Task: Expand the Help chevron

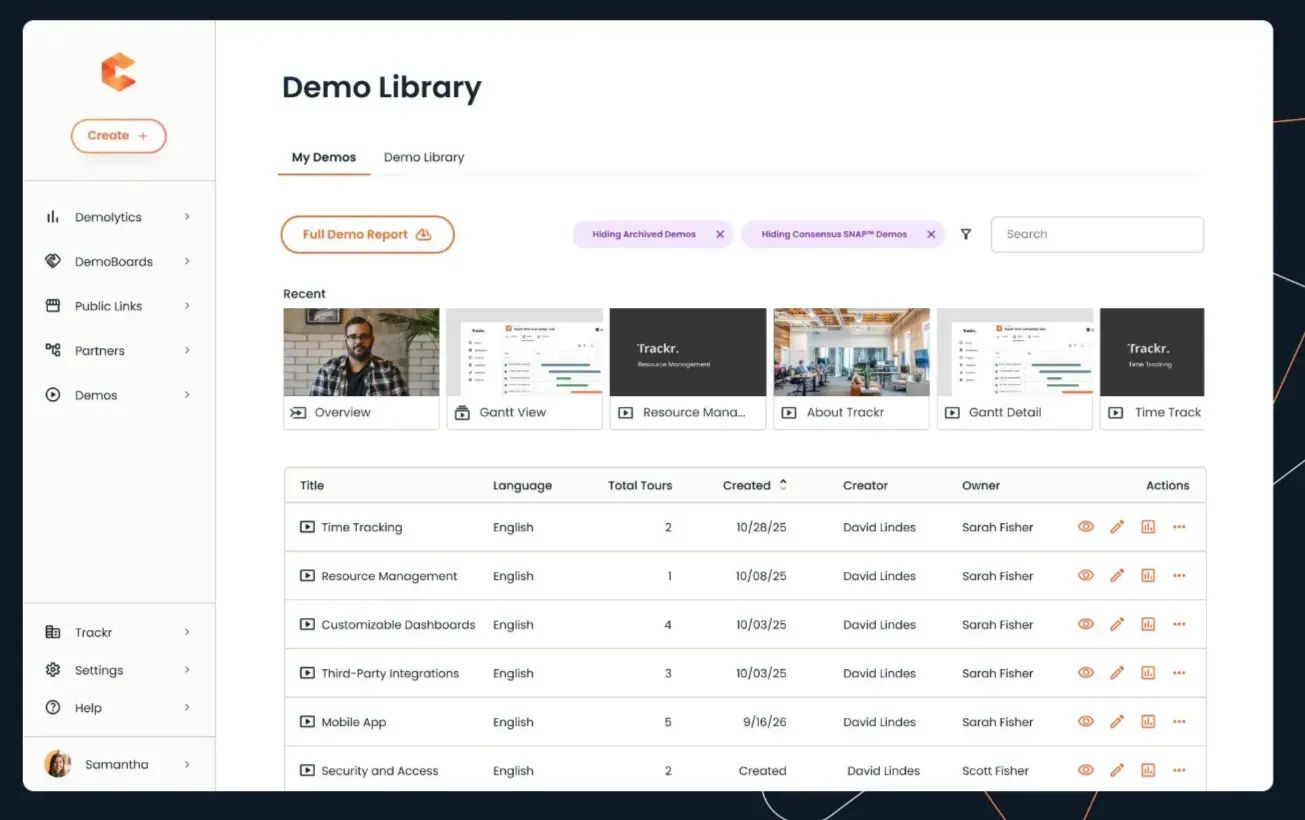Action: [x=187, y=708]
